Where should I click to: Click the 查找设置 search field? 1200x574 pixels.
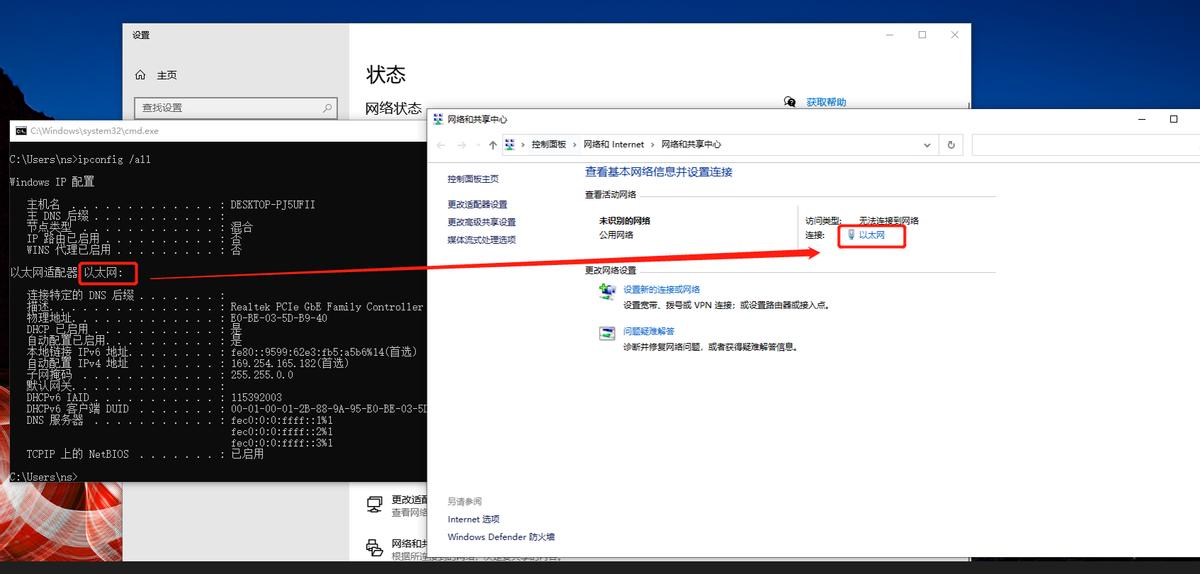tap(236, 107)
